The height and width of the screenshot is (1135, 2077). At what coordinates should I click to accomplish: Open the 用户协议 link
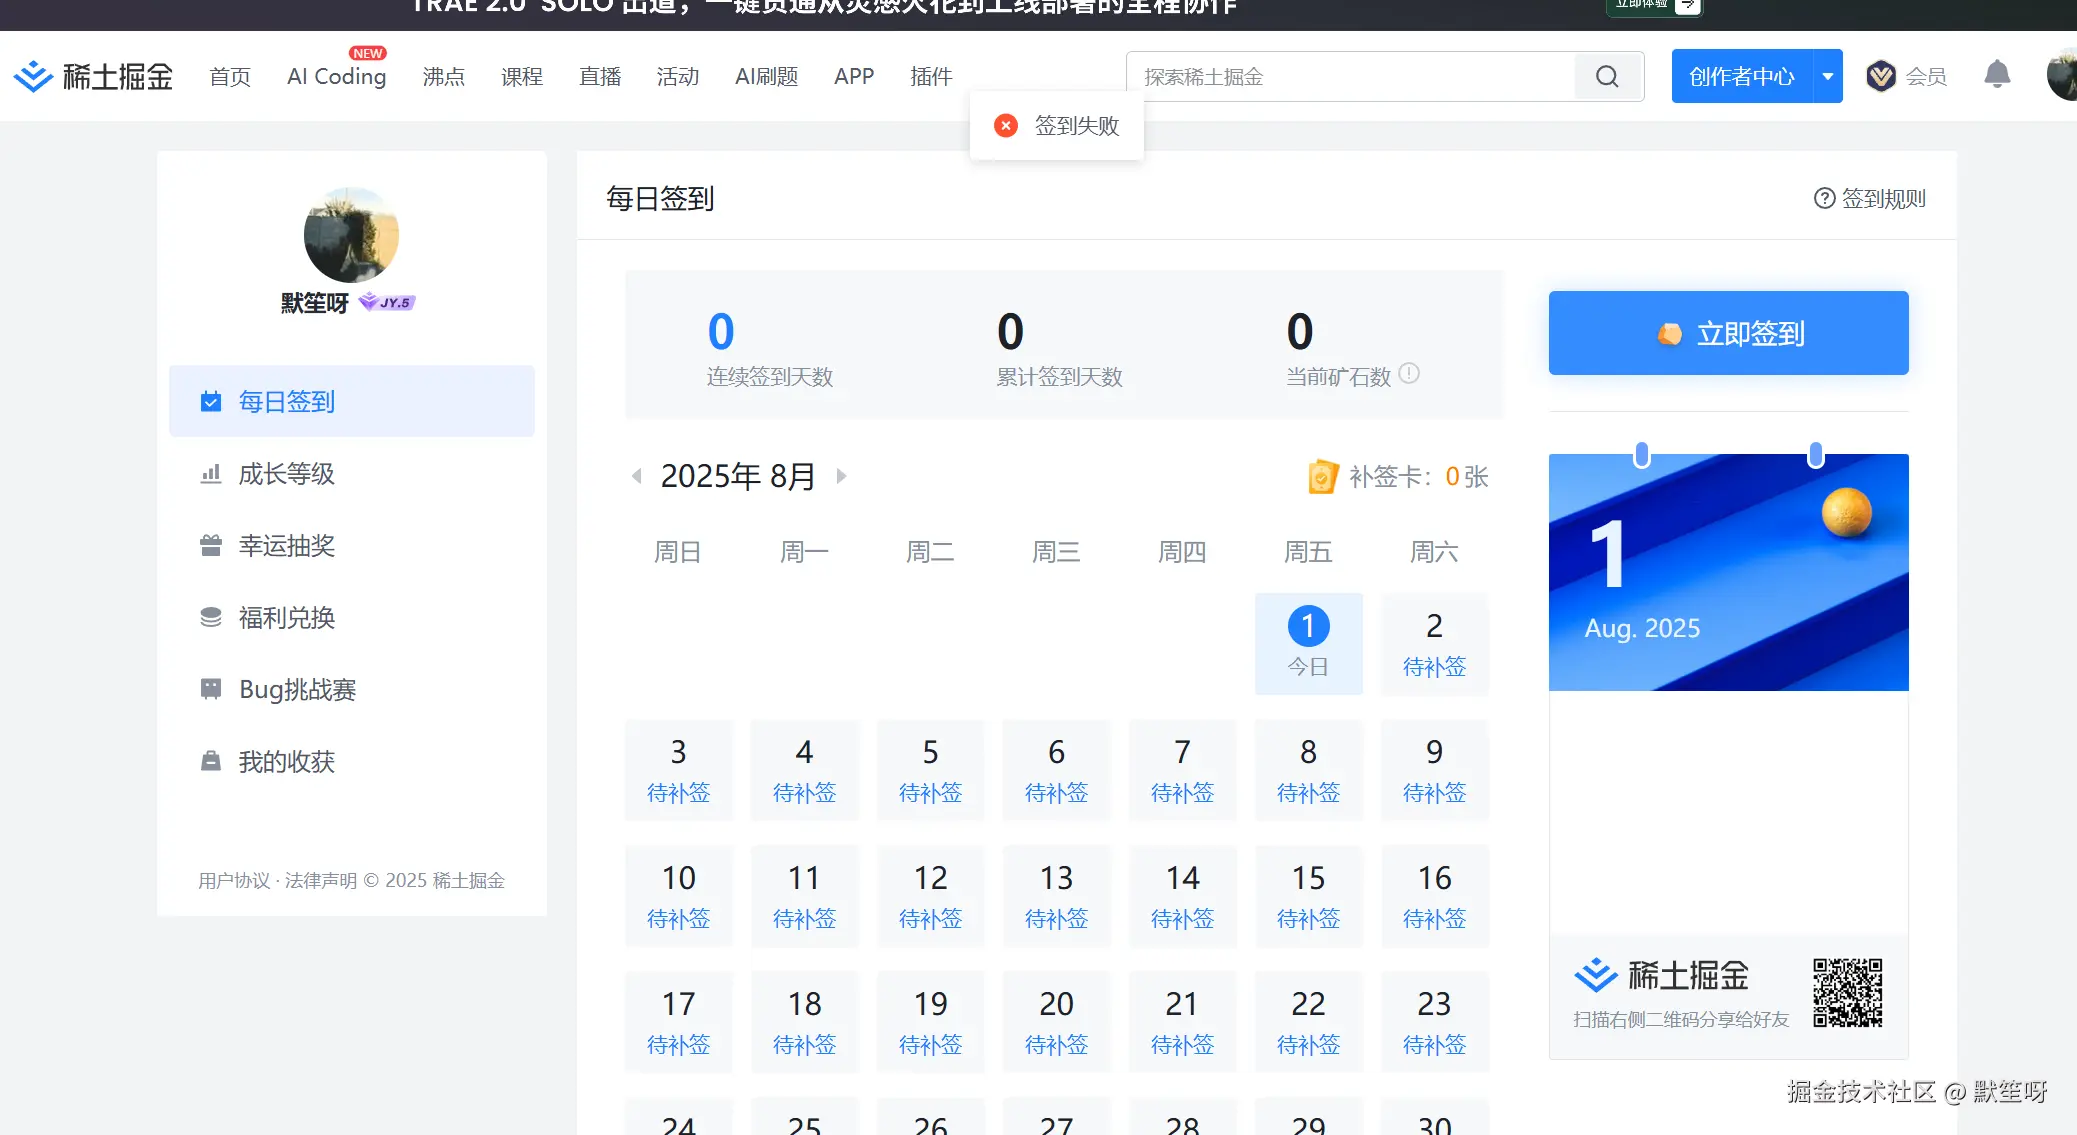pyautogui.click(x=232, y=881)
